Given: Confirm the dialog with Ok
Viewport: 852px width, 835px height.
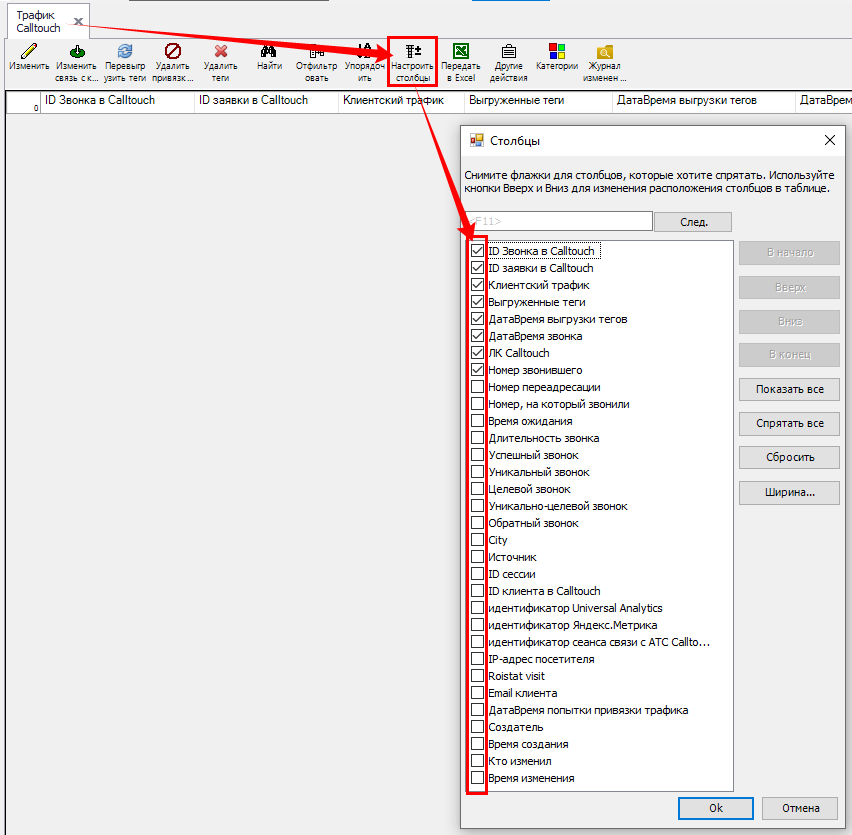Looking at the screenshot, I should click(x=715, y=808).
